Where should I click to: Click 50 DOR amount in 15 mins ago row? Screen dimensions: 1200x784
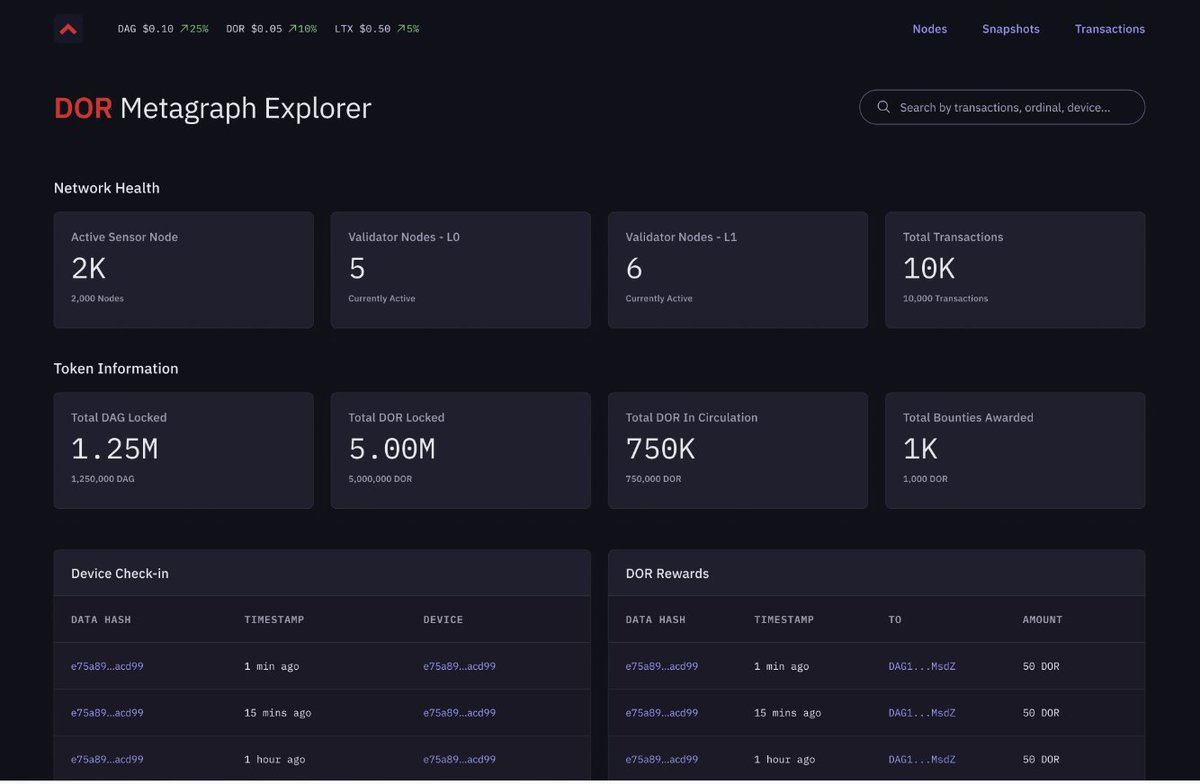1041,713
